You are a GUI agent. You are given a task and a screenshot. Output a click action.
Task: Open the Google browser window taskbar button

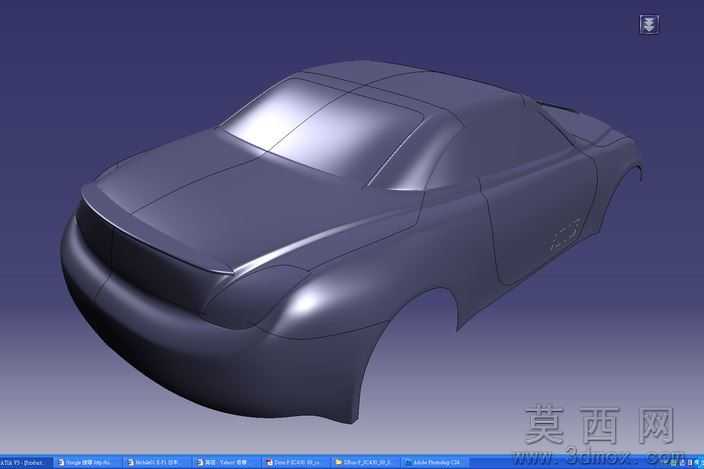(87, 462)
